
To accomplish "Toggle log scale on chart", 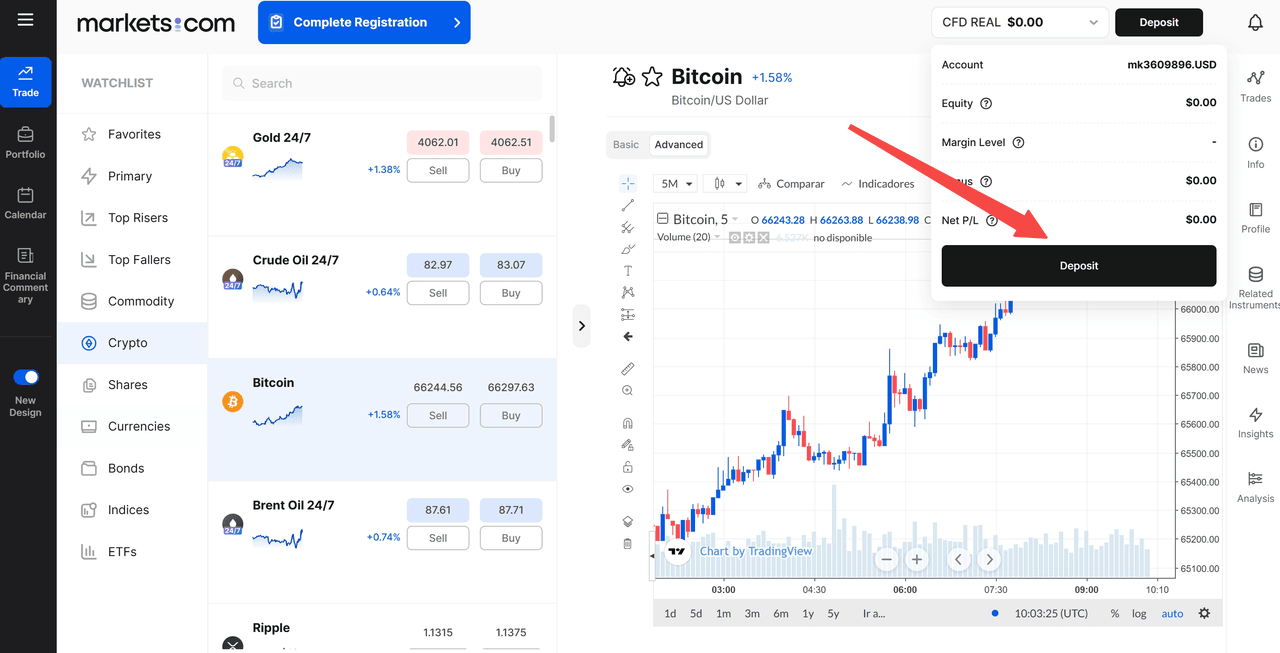I will tap(1139, 613).
